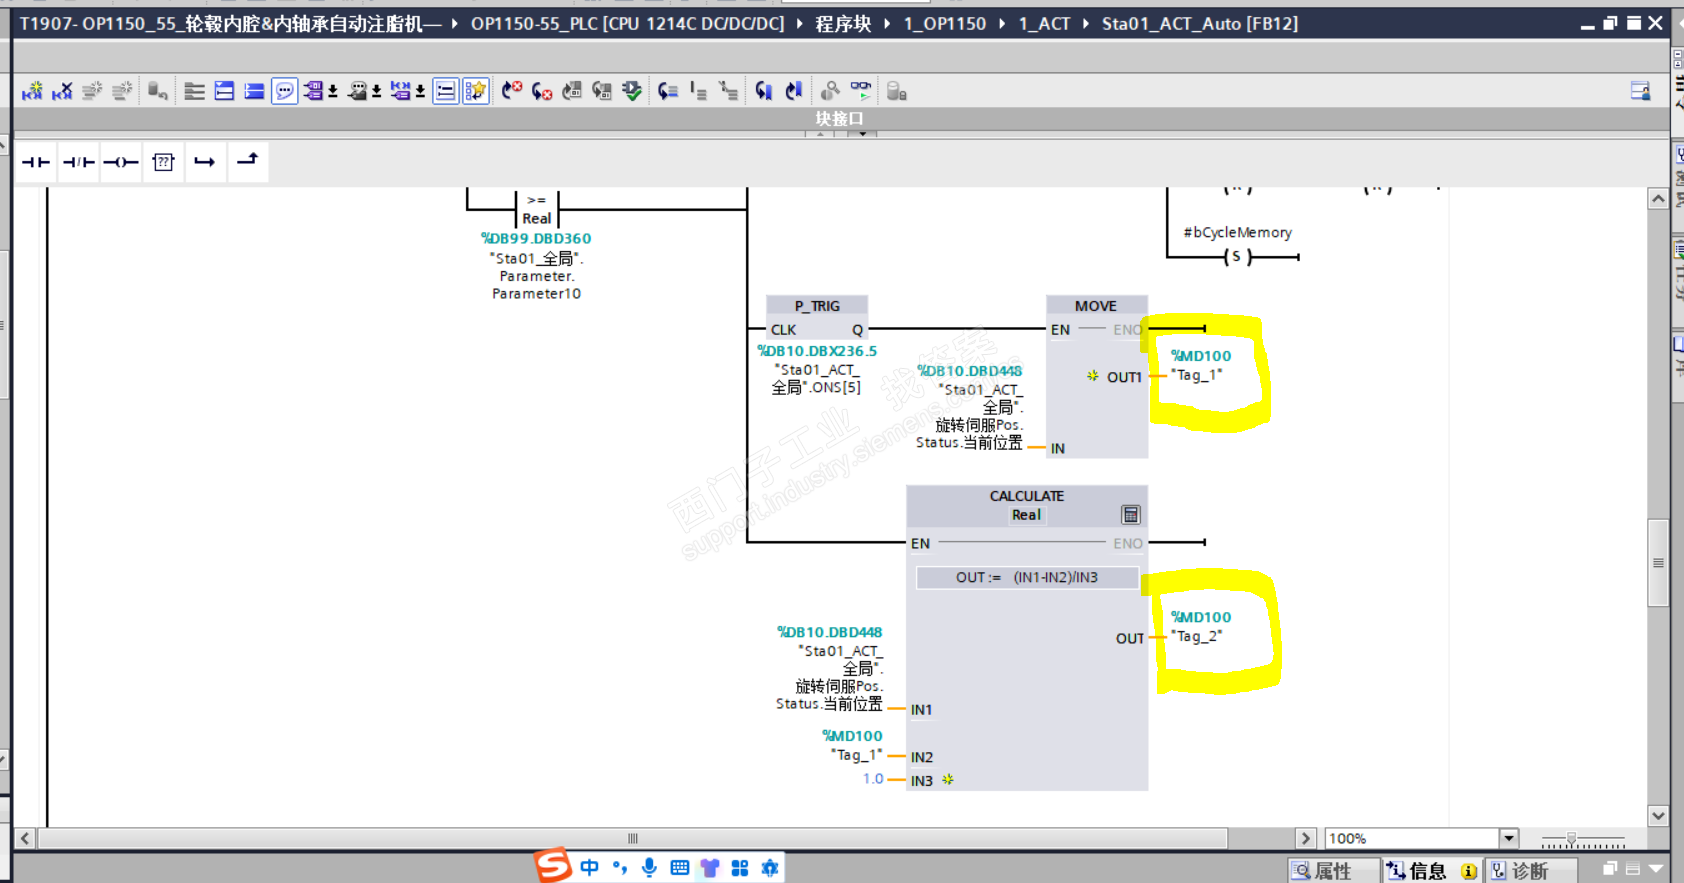This screenshot has width=1684, height=883.
Task: Click the second block-call update icon
Action: [x=602, y=91]
